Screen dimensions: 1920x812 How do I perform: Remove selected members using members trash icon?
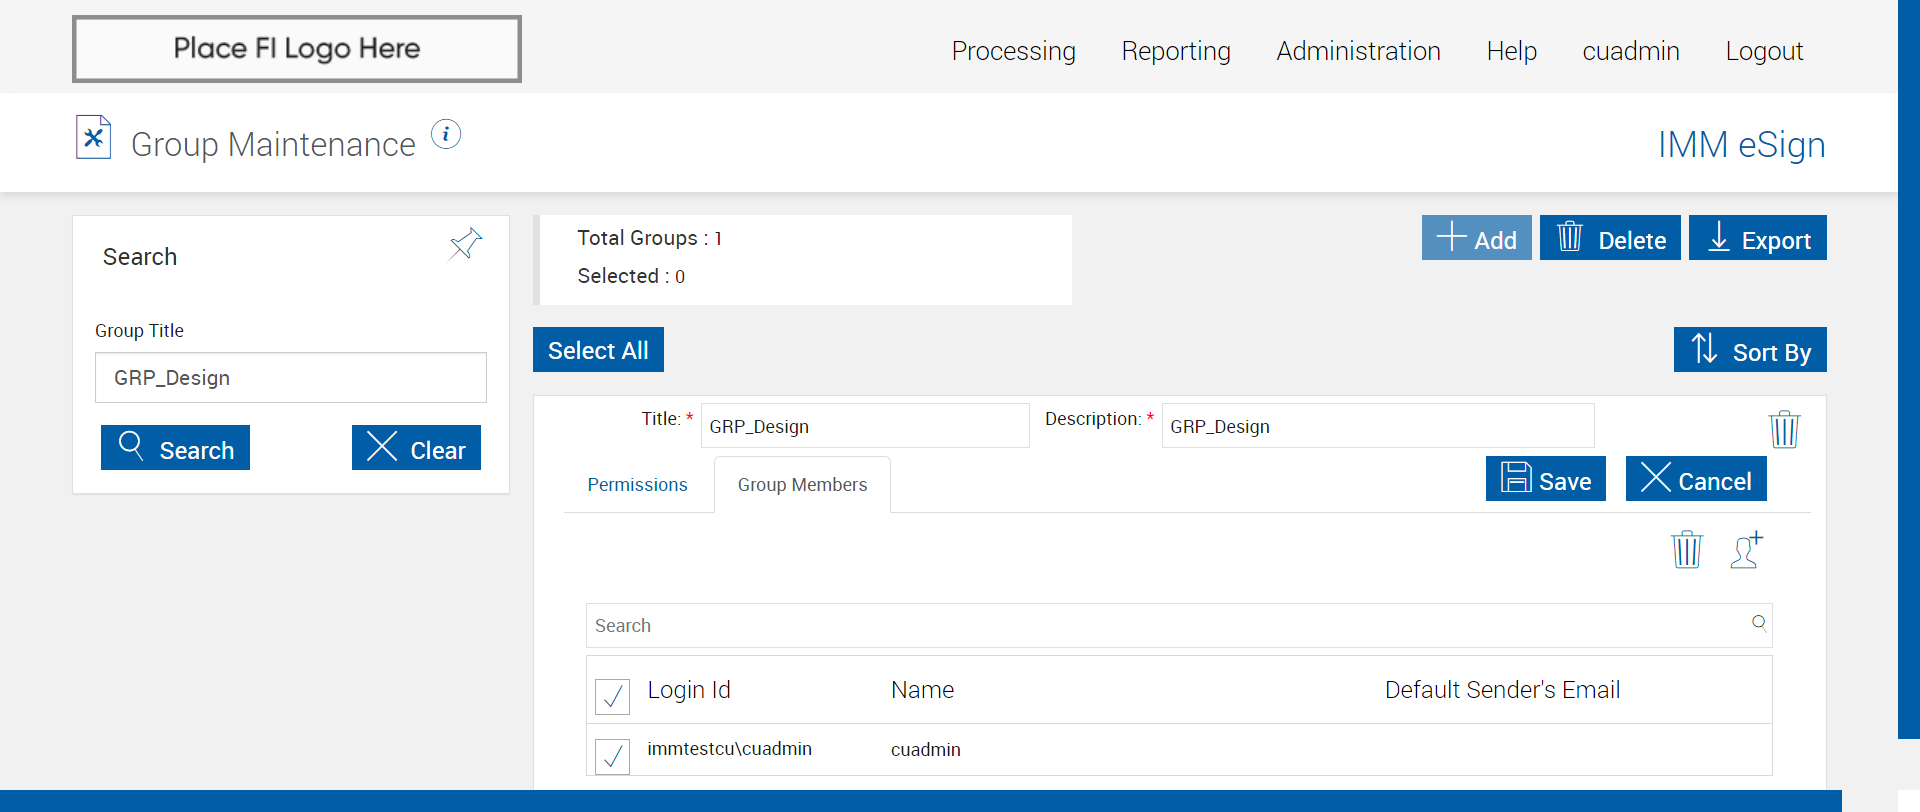click(x=1686, y=550)
